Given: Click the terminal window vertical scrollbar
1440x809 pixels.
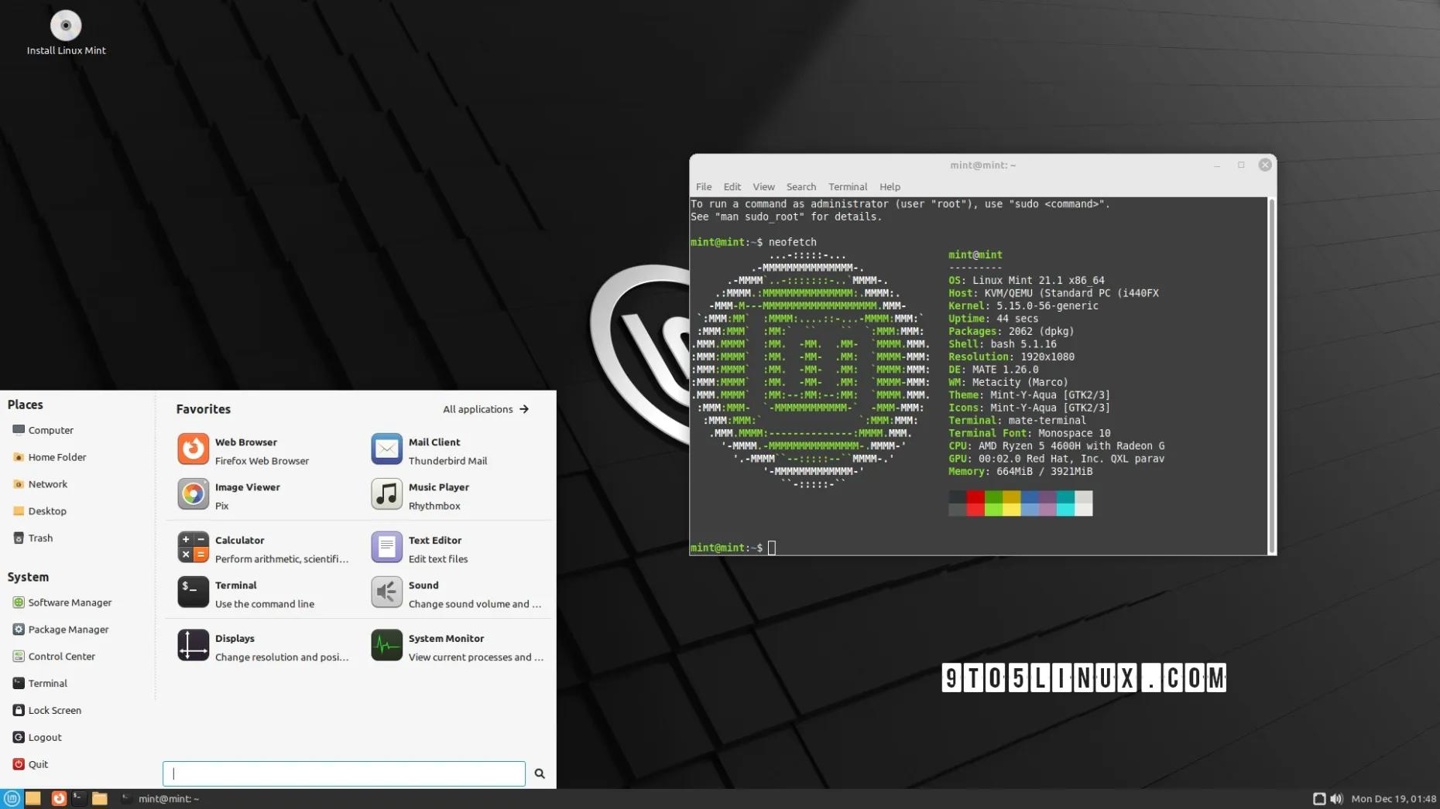Looking at the screenshot, I should coord(1272,375).
